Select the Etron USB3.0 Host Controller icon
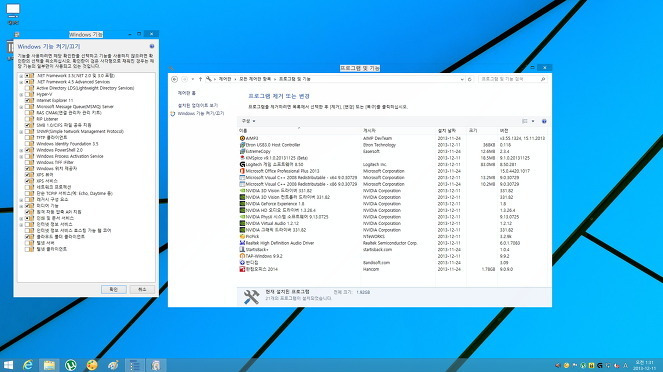663x372 pixels. coord(242,145)
